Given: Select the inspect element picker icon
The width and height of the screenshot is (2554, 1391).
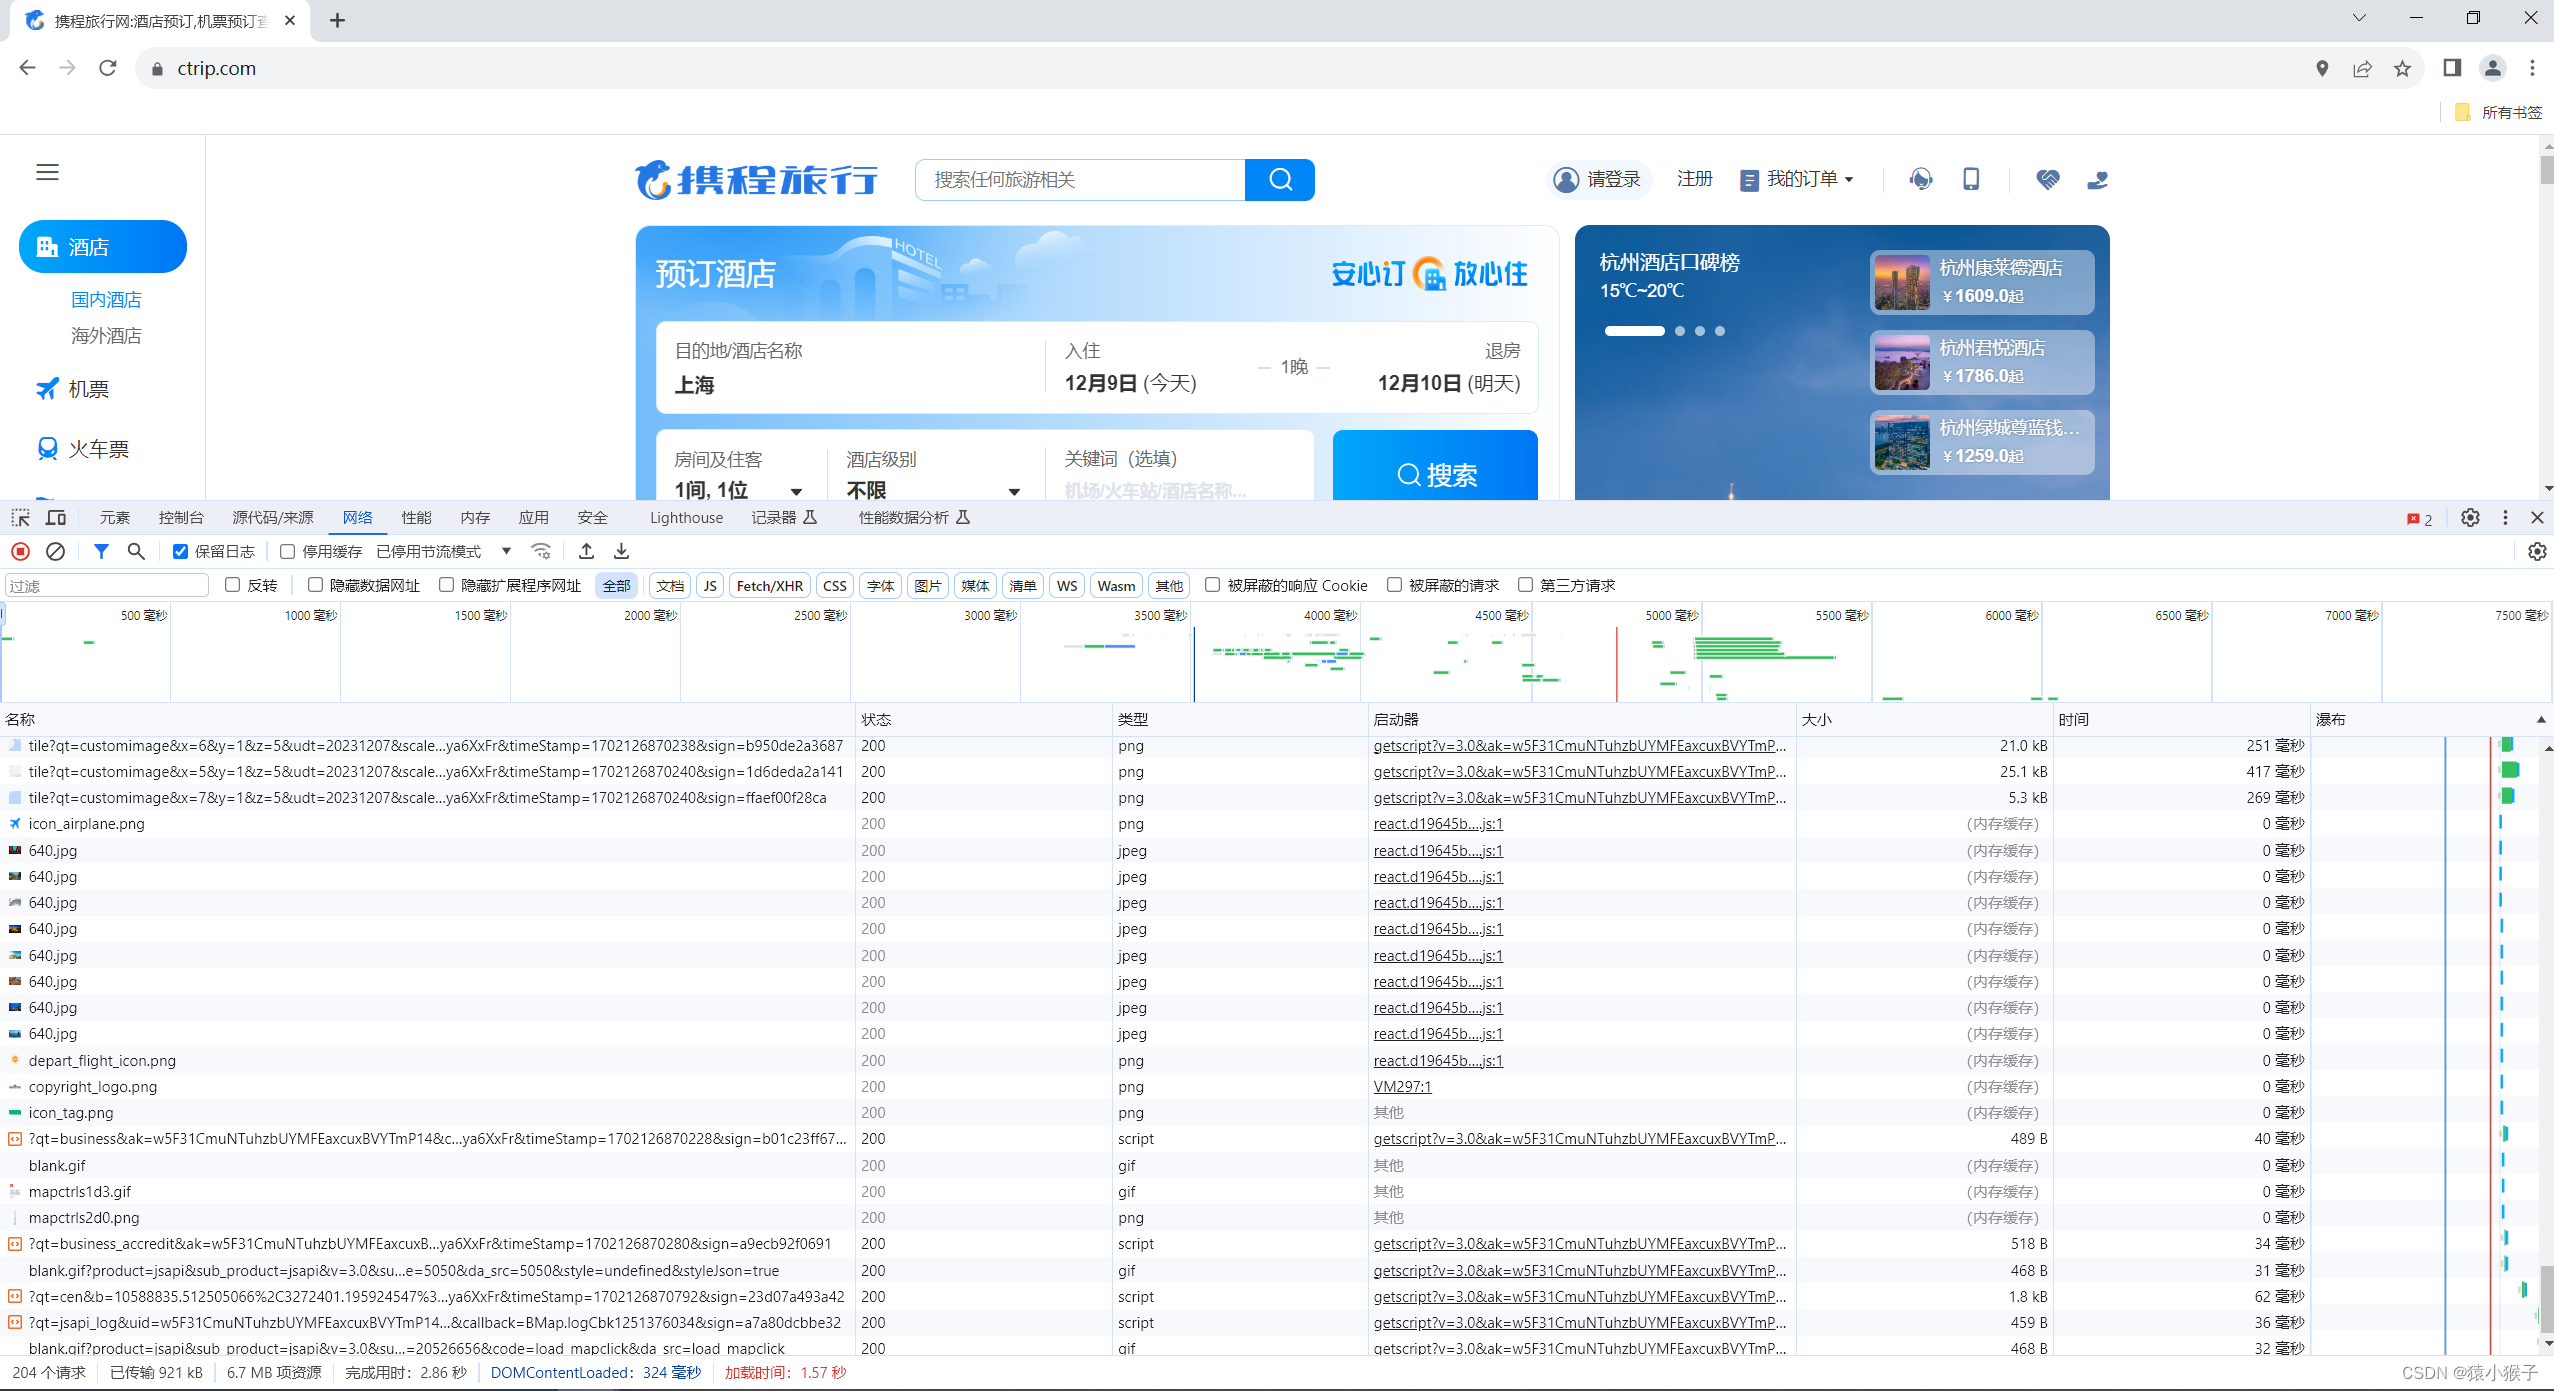Looking at the screenshot, I should [20, 517].
